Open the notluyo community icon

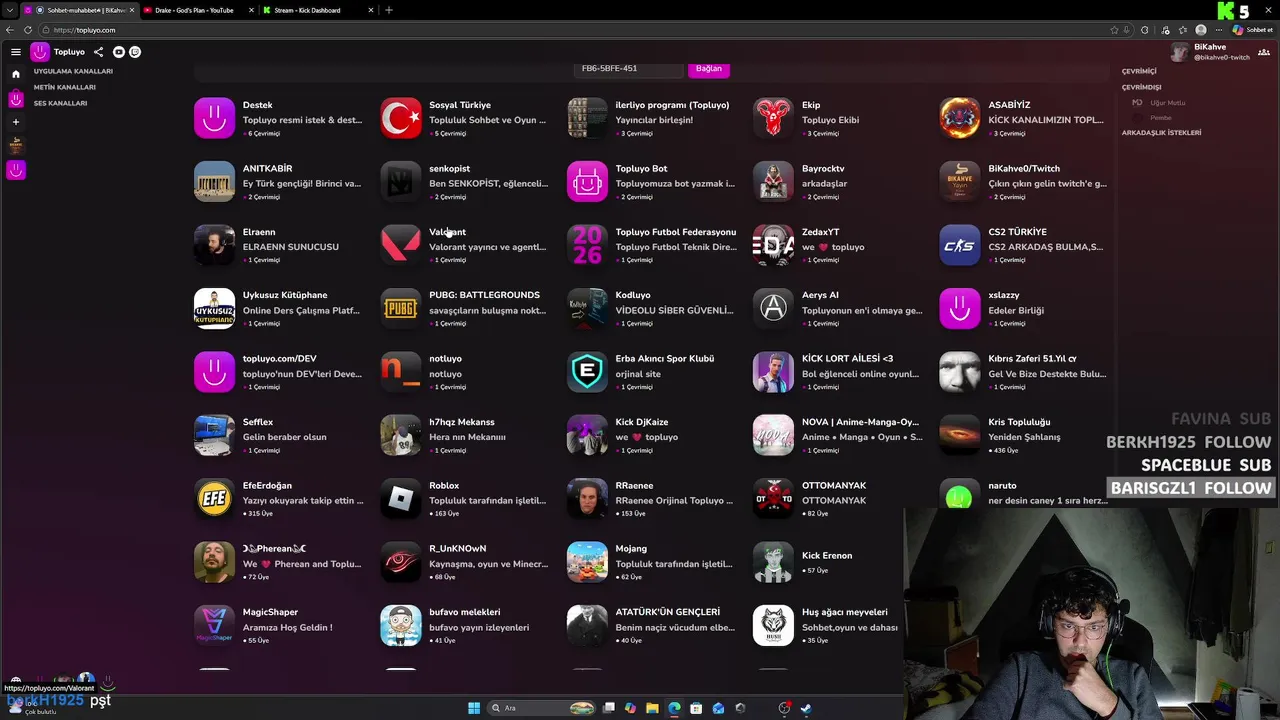point(401,372)
